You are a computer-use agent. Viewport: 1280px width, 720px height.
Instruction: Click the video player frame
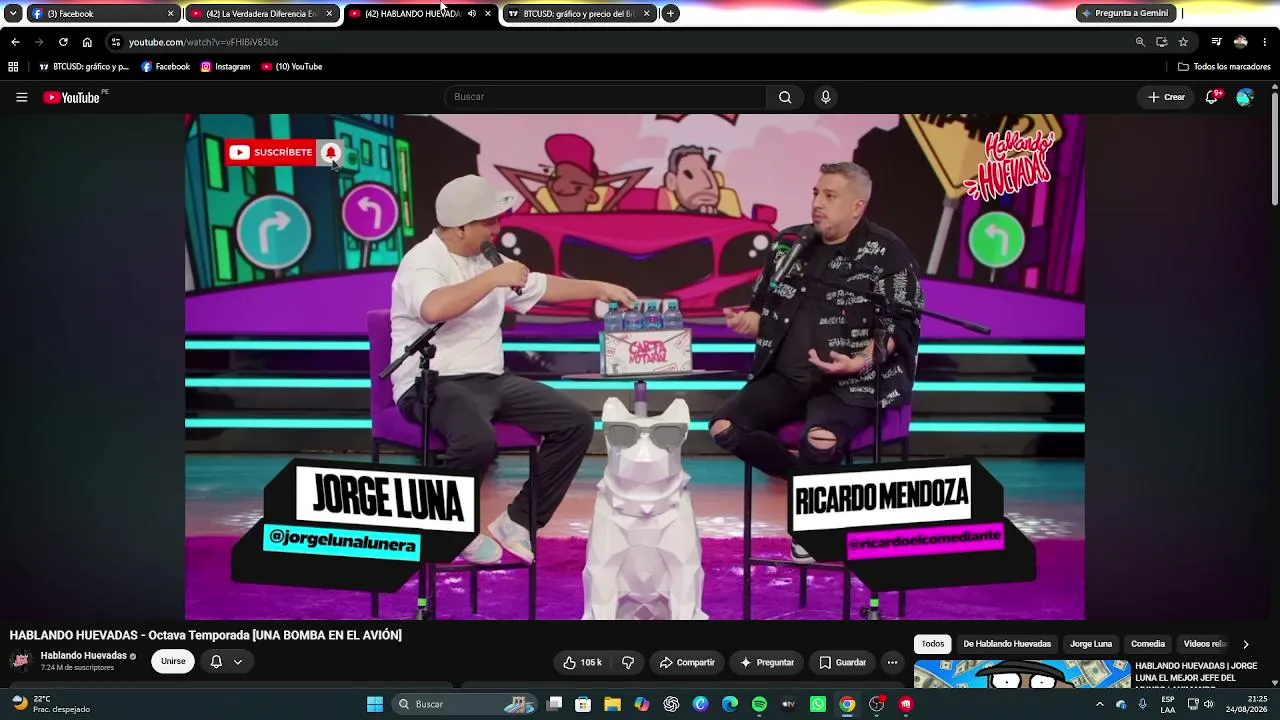click(x=635, y=367)
